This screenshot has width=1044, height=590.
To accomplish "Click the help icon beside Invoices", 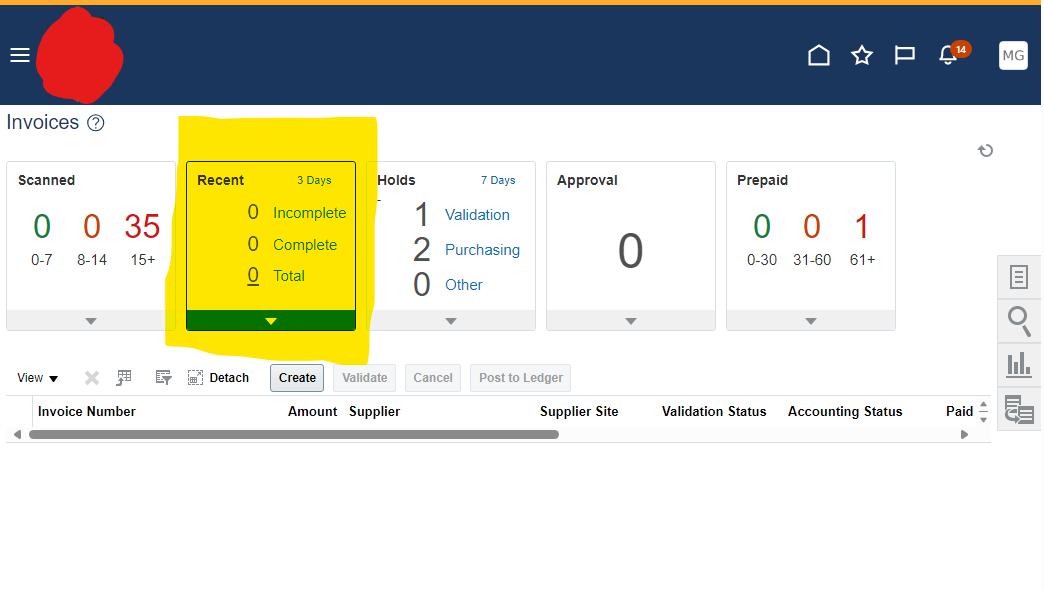I will pos(95,122).
